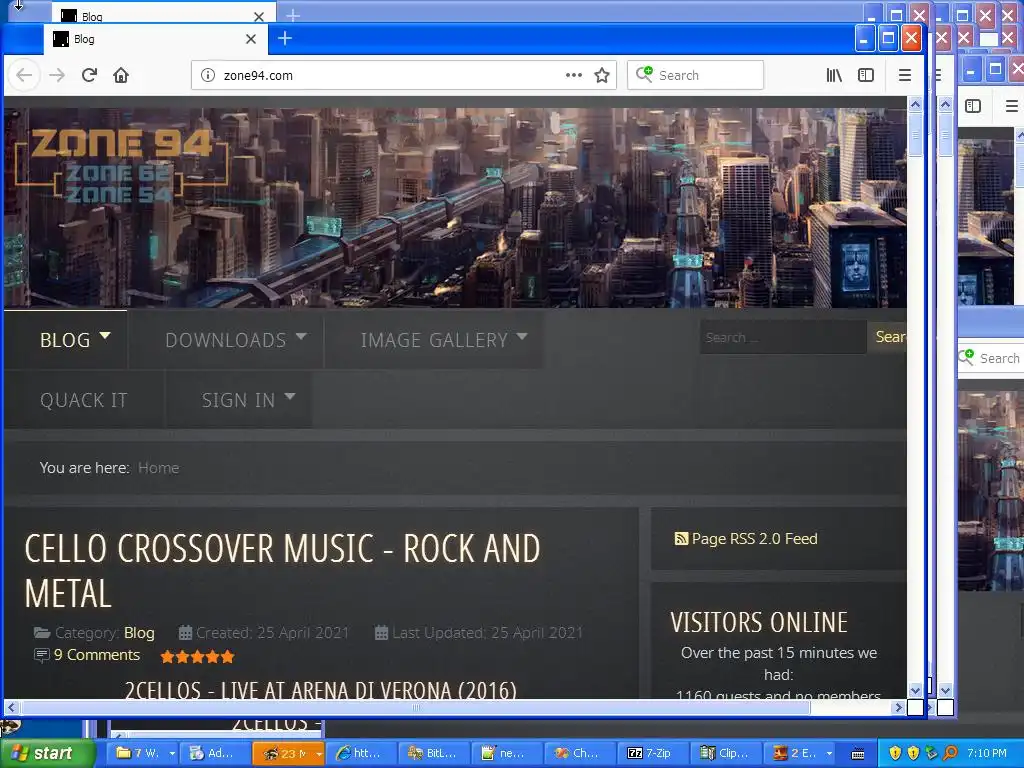Select the front Blog tab
The width and height of the screenshot is (1024, 768).
[155, 39]
